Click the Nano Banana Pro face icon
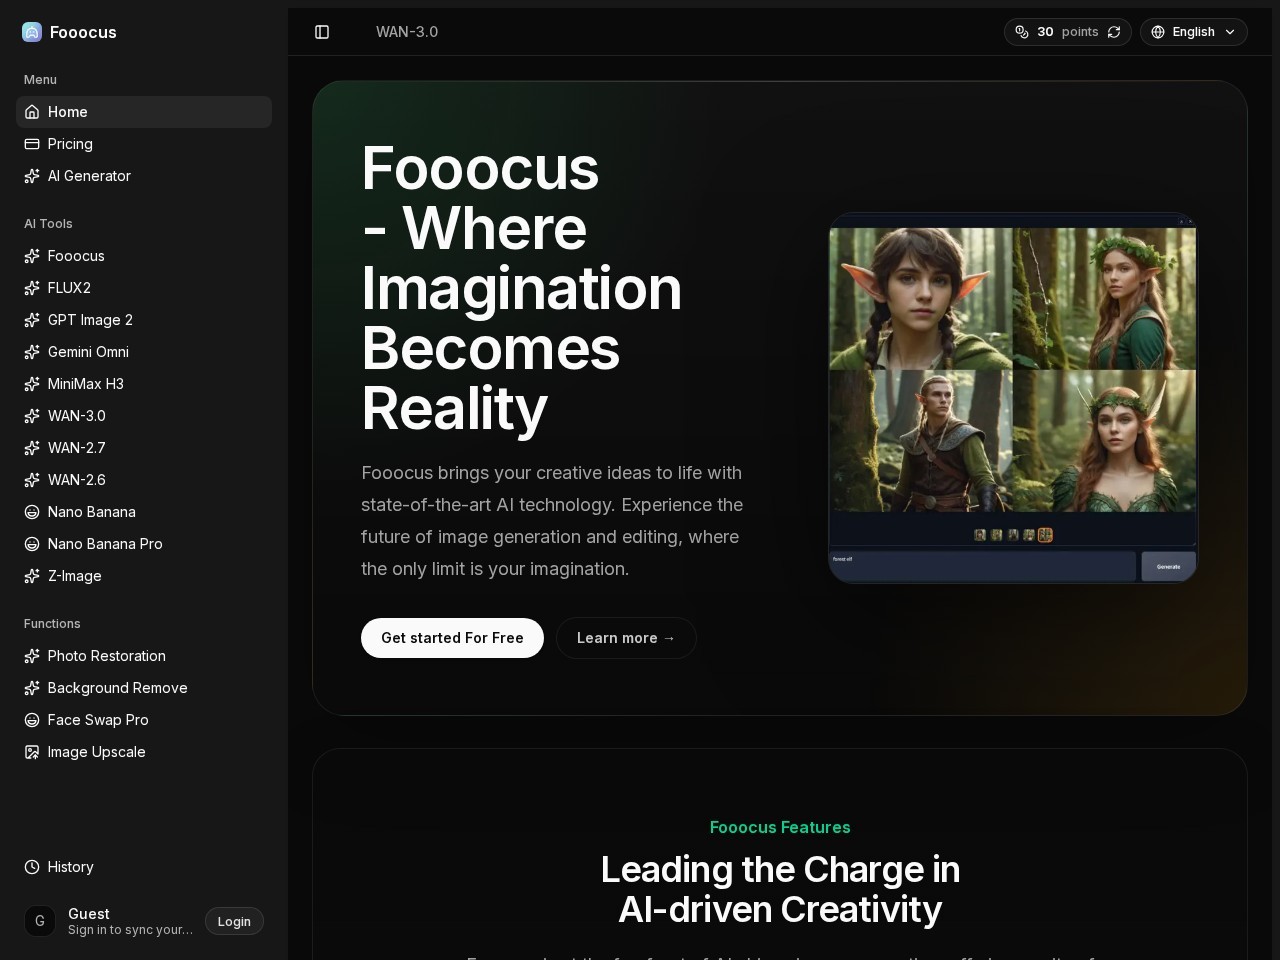 click(x=32, y=544)
